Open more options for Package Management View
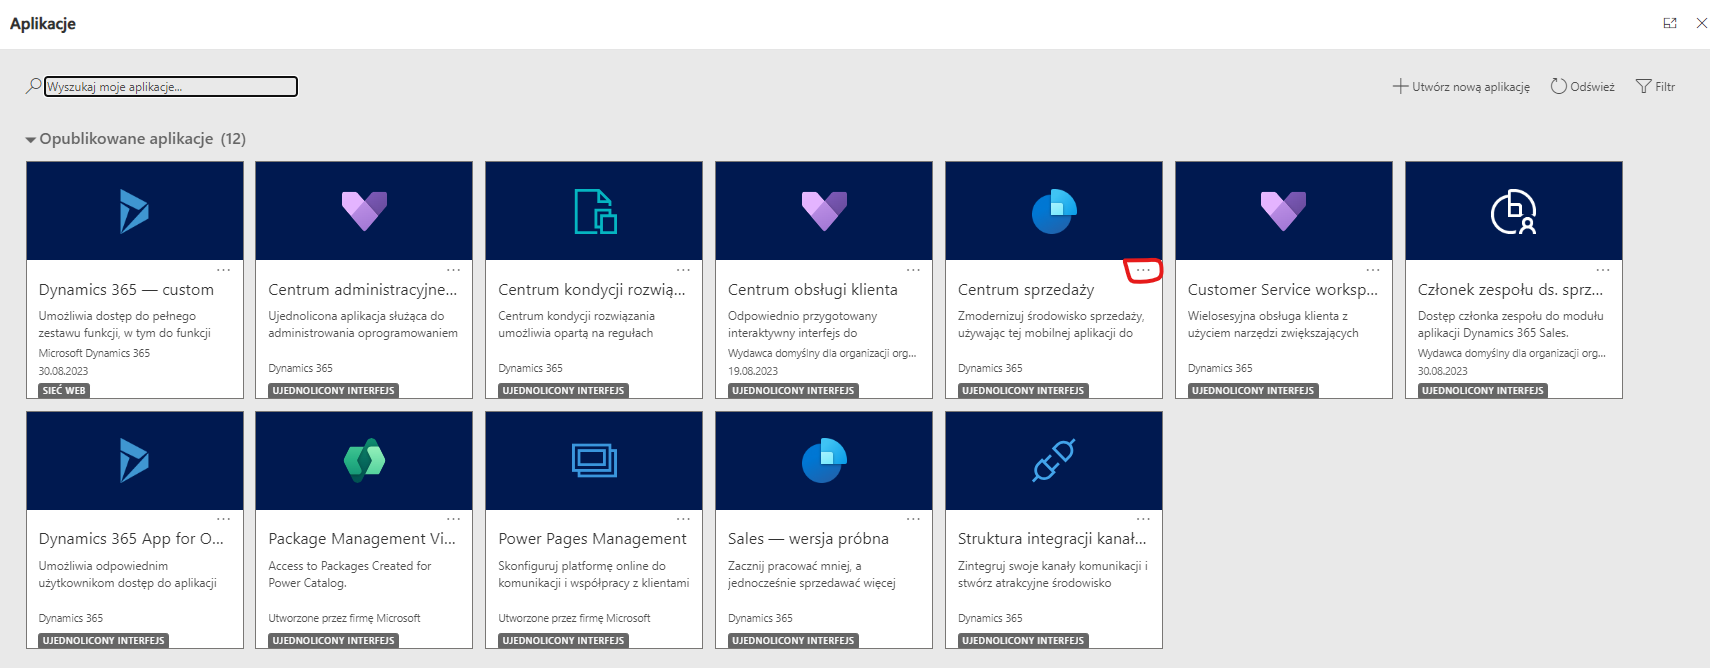 point(454,519)
